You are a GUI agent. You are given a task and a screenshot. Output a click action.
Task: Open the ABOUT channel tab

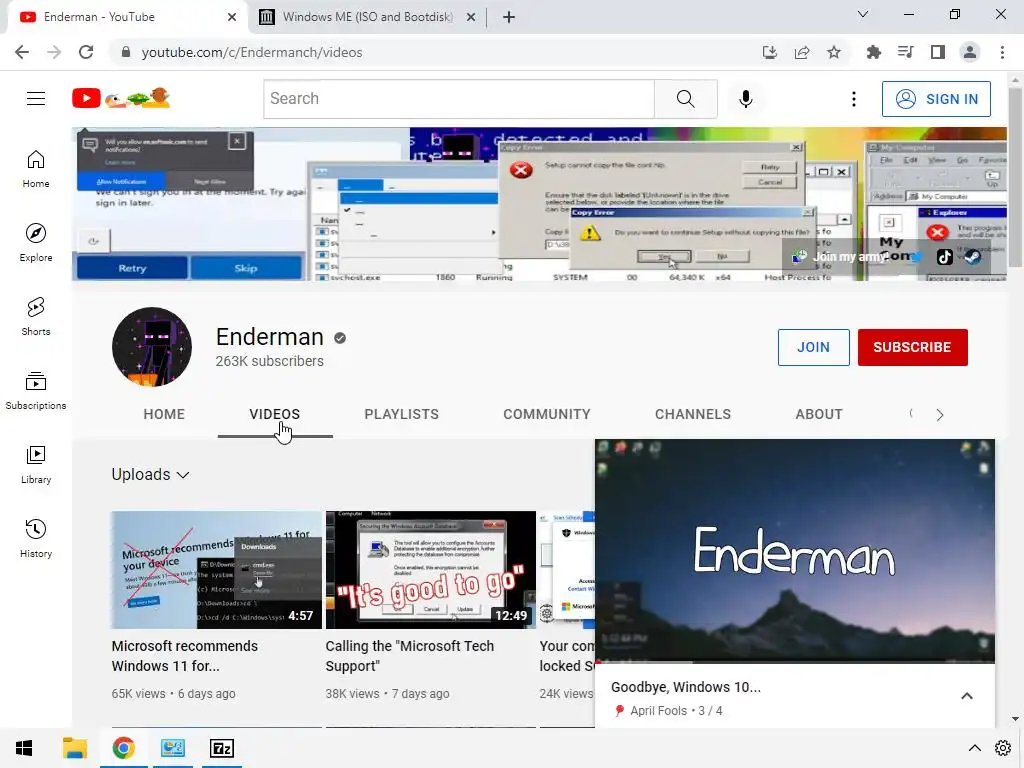point(819,414)
